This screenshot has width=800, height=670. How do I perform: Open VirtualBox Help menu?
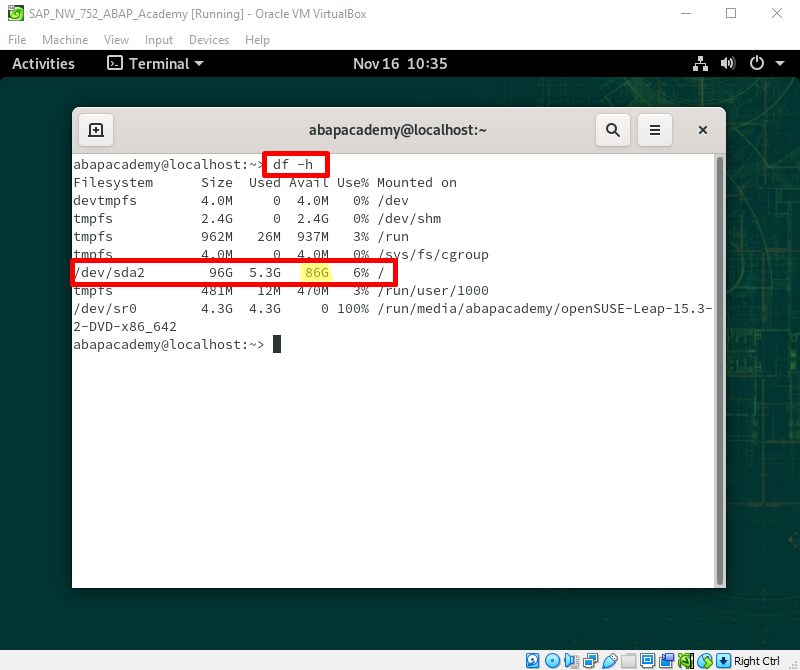257,40
